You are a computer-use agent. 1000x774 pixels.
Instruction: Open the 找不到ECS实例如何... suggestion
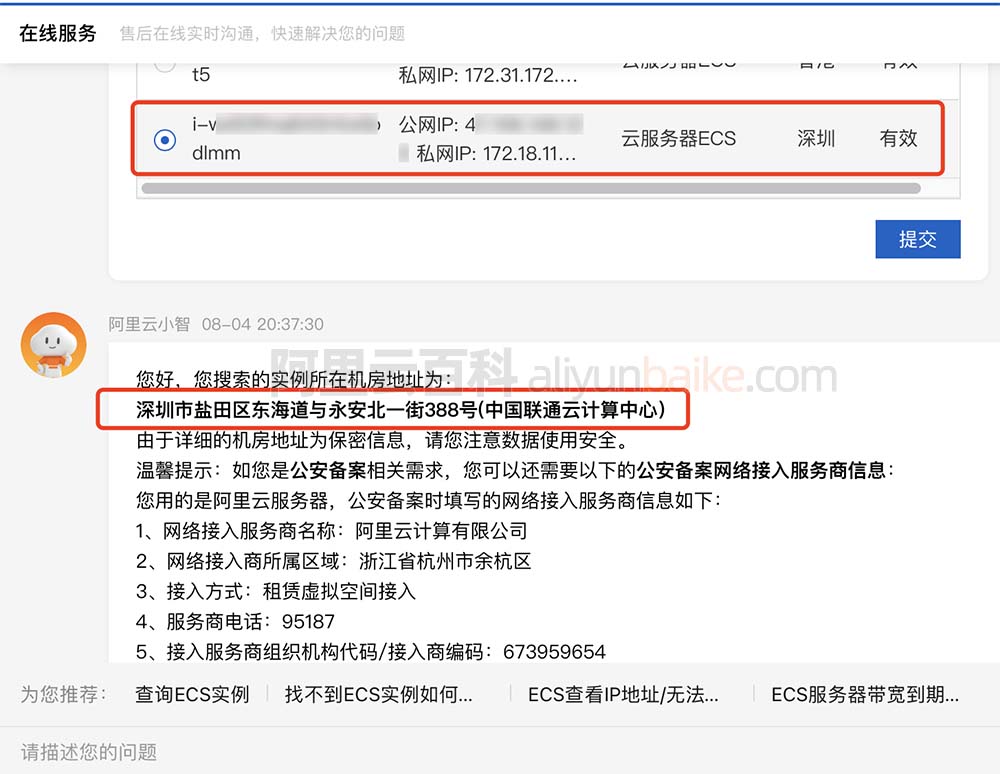(x=379, y=694)
